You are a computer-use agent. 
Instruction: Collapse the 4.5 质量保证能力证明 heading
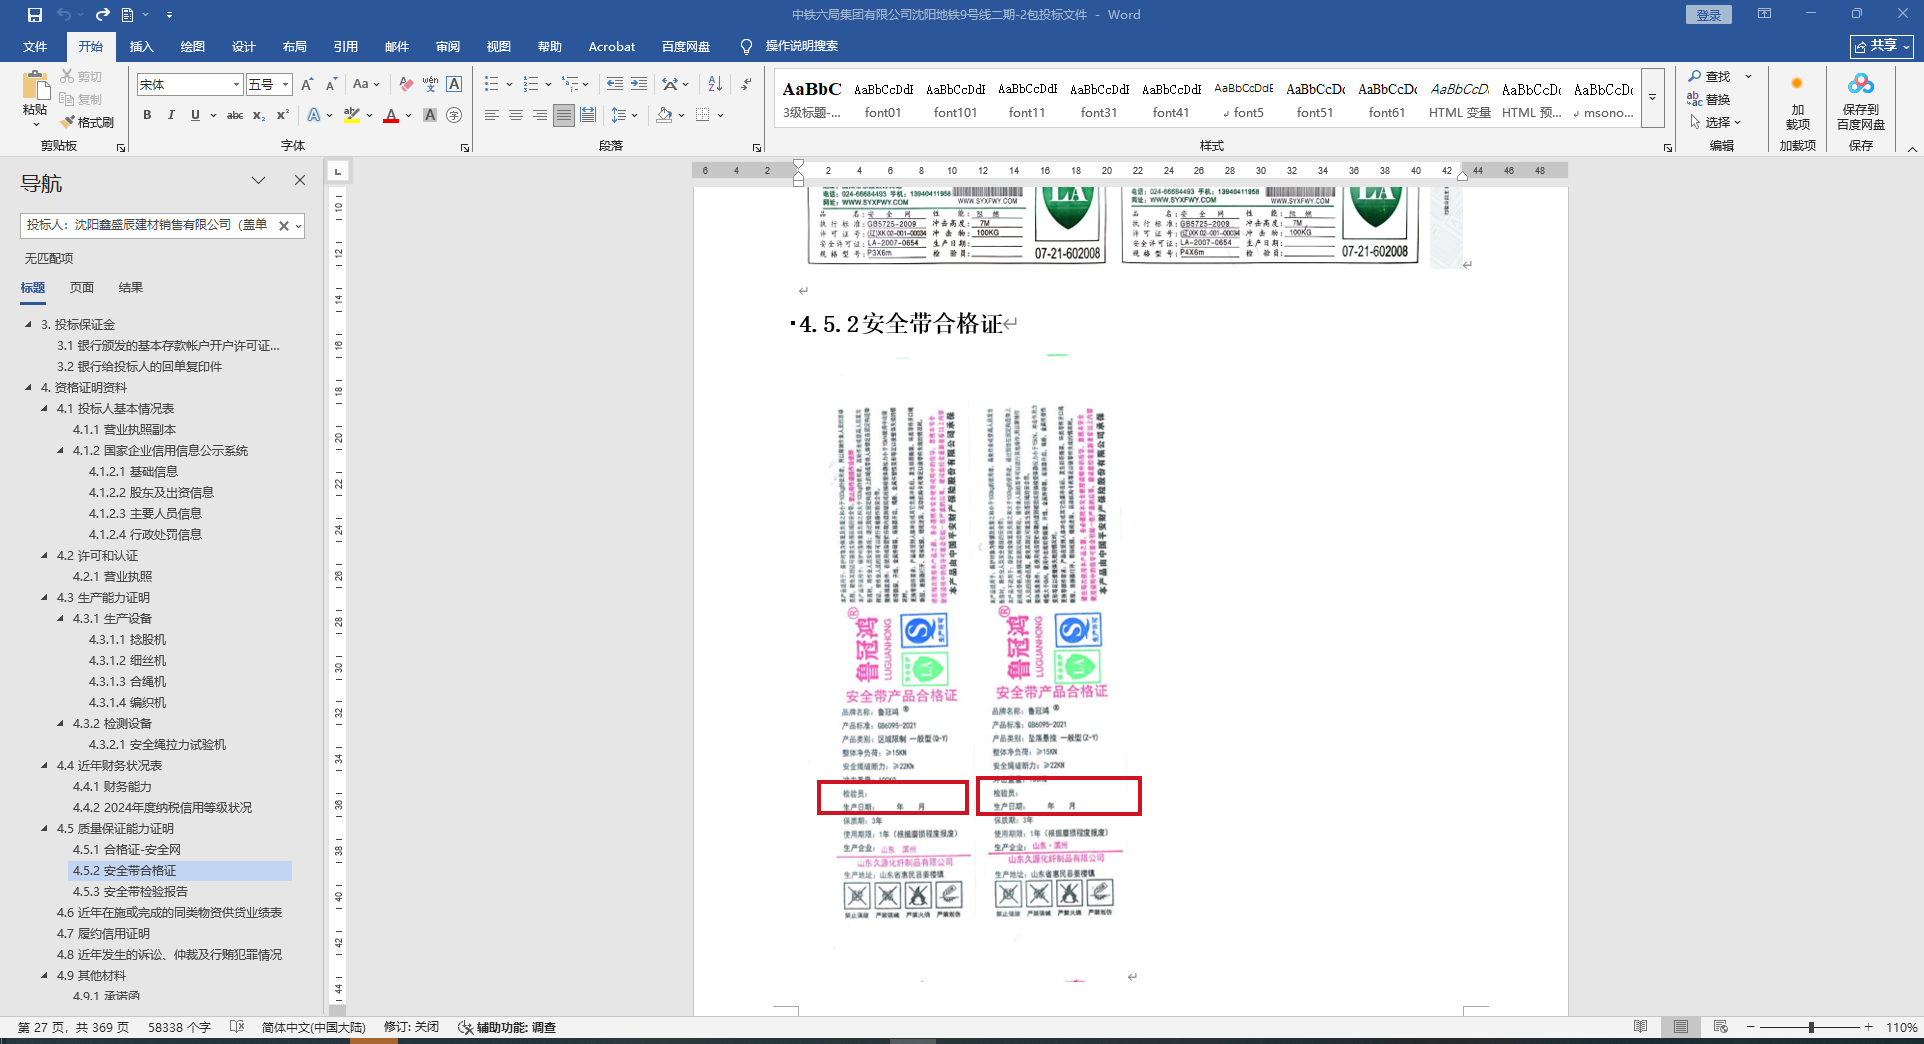click(44, 829)
